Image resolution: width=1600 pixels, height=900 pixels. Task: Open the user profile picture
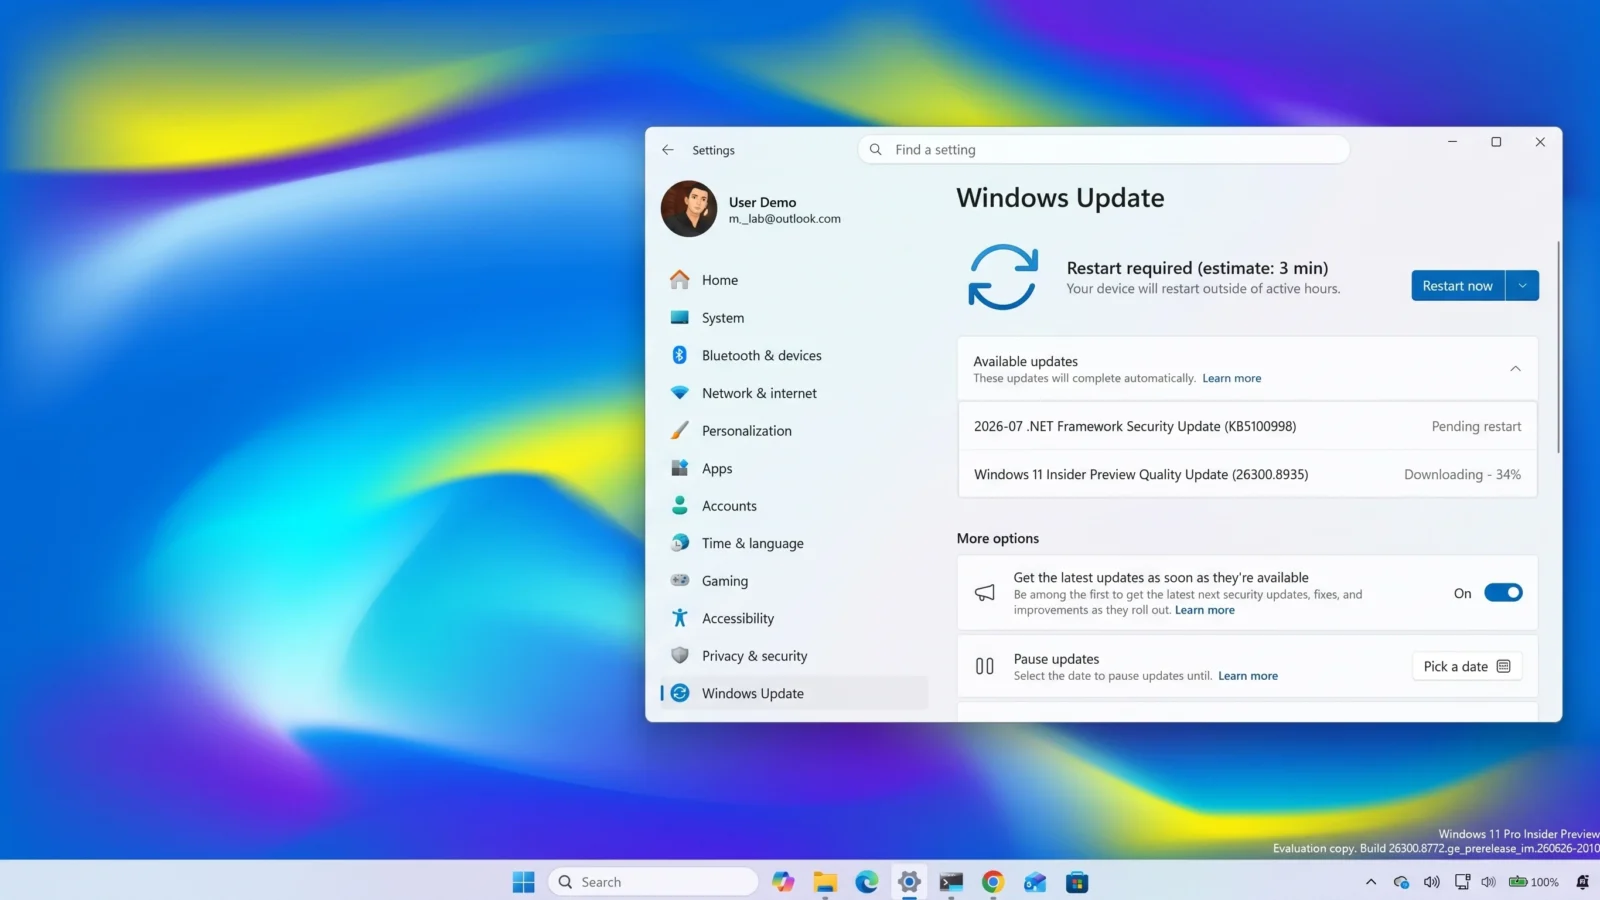point(689,209)
